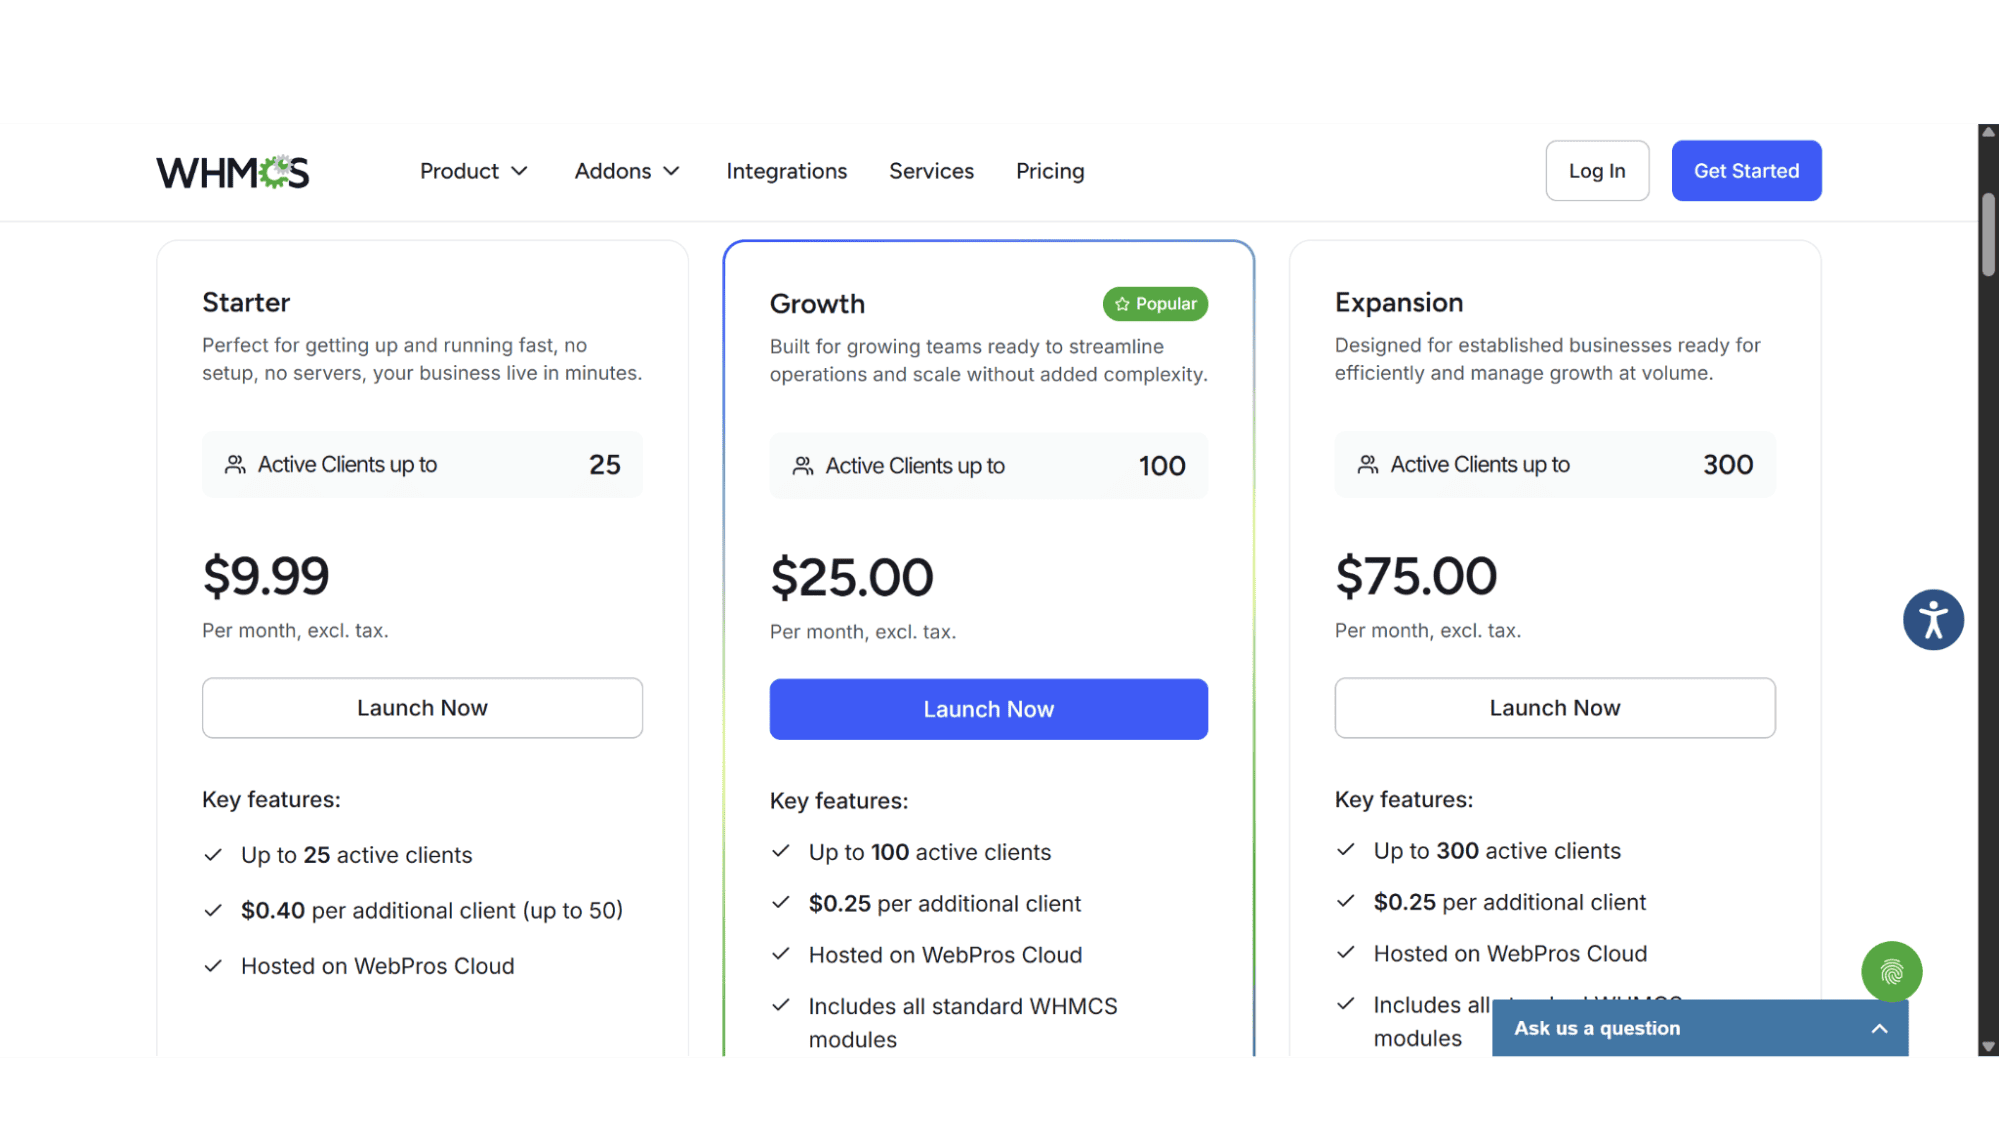Expand the 'Ask us a question' chat panel
The width and height of the screenshot is (1999, 1125).
click(x=1699, y=1028)
